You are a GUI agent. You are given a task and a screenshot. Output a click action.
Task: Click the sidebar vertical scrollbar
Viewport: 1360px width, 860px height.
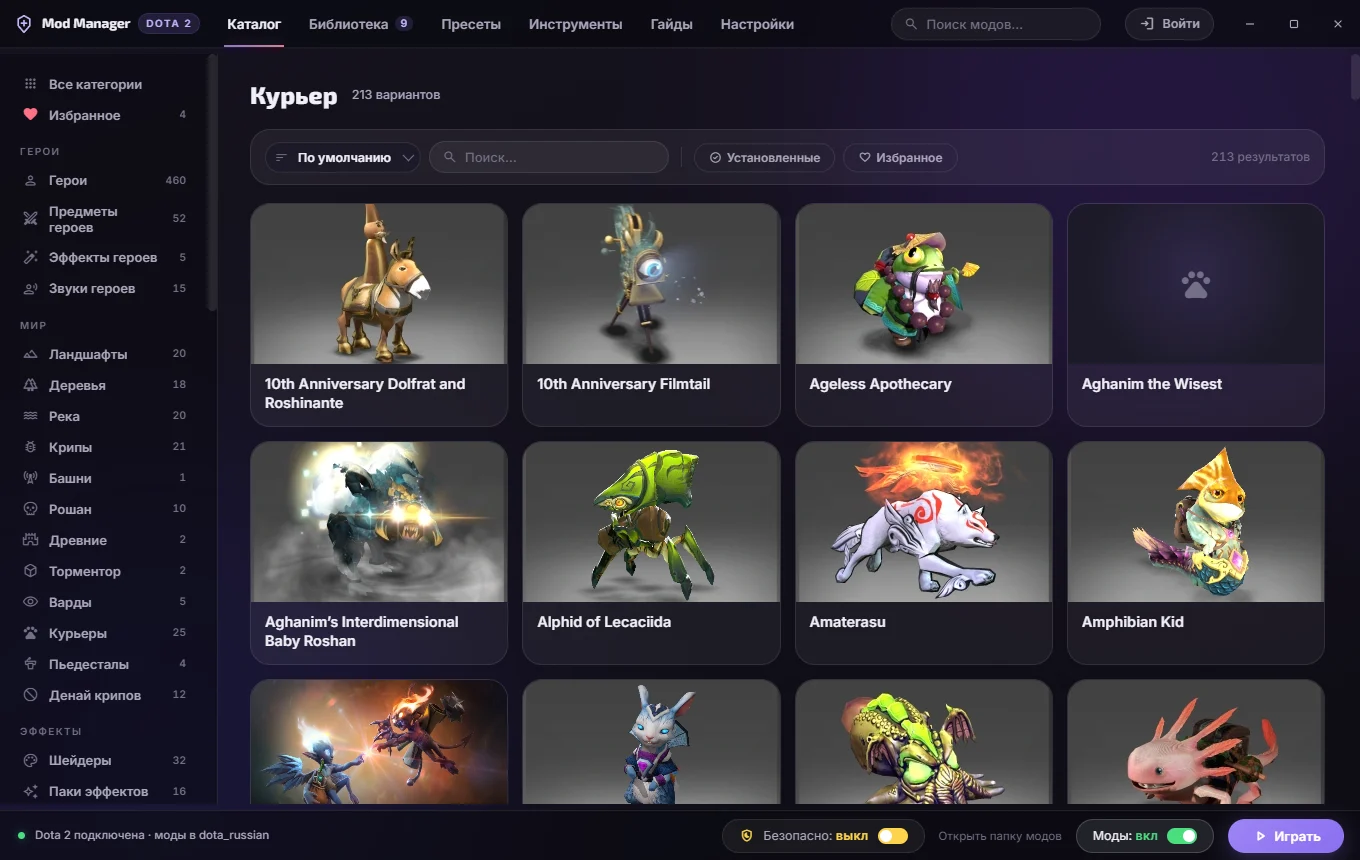tap(212, 182)
